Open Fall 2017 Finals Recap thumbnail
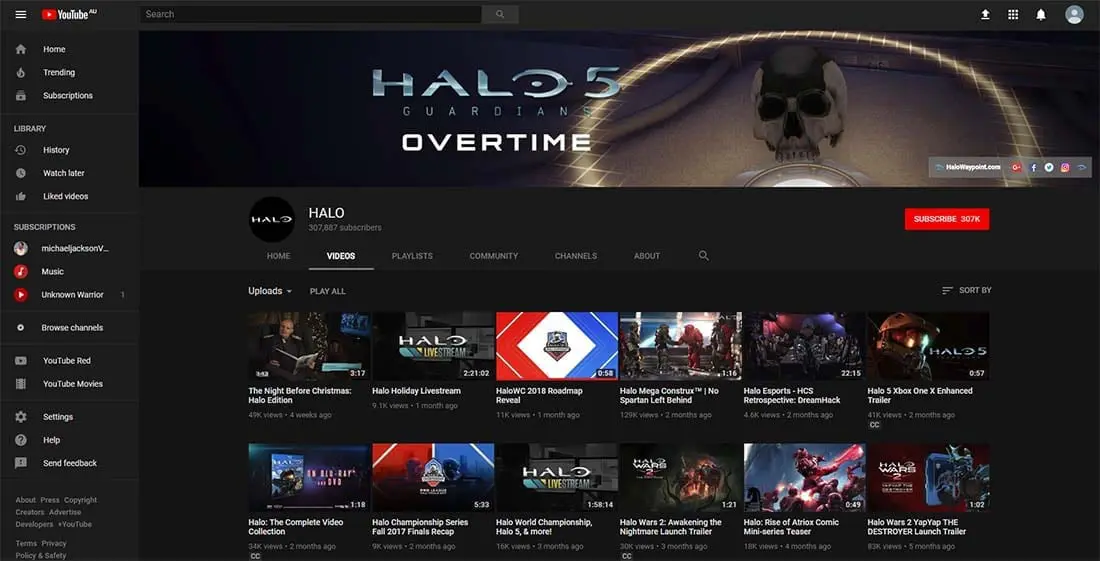1100x561 pixels. pyautogui.click(x=433, y=477)
